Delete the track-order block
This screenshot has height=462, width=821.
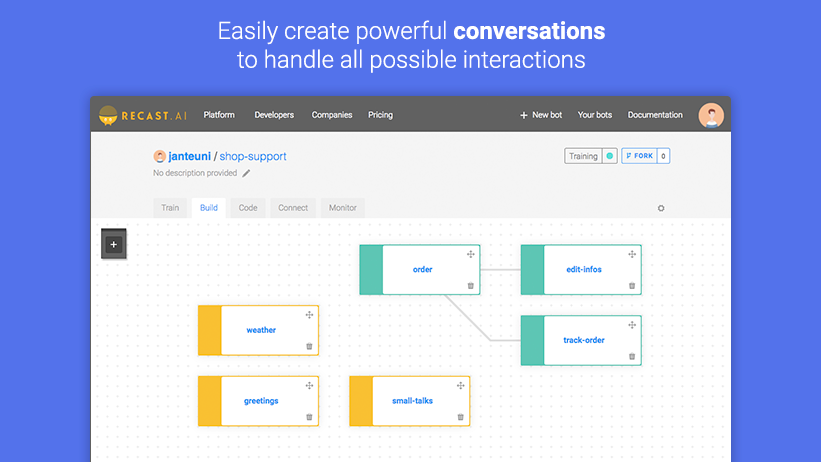pos(632,356)
